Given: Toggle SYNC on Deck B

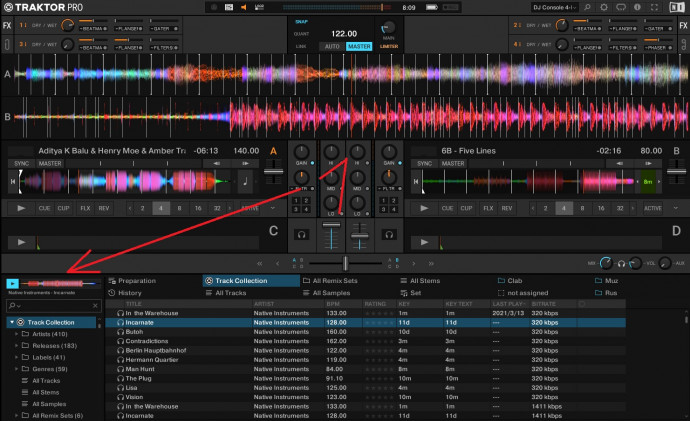Looking at the screenshot, I should [x=424, y=163].
